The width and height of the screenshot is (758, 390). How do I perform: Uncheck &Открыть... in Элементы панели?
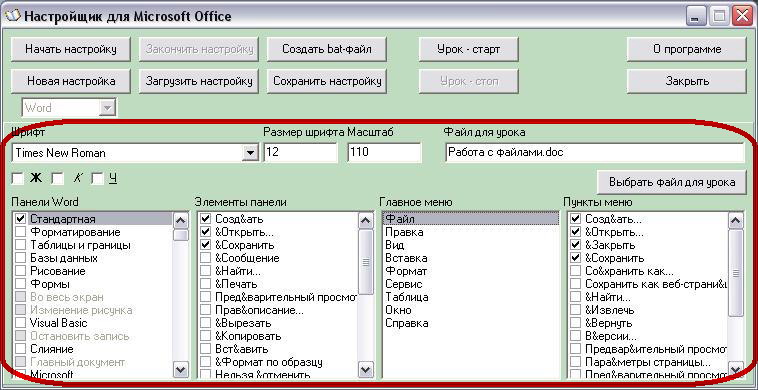(205, 232)
